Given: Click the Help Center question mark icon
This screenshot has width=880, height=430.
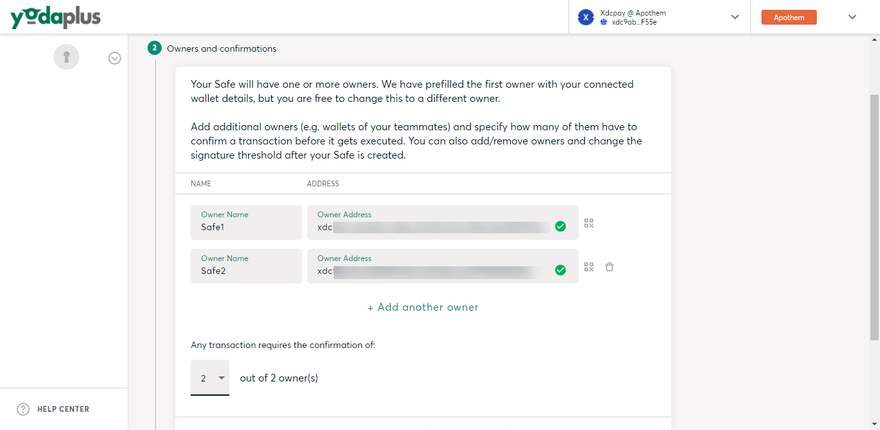Looking at the screenshot, I should [23, 409].
